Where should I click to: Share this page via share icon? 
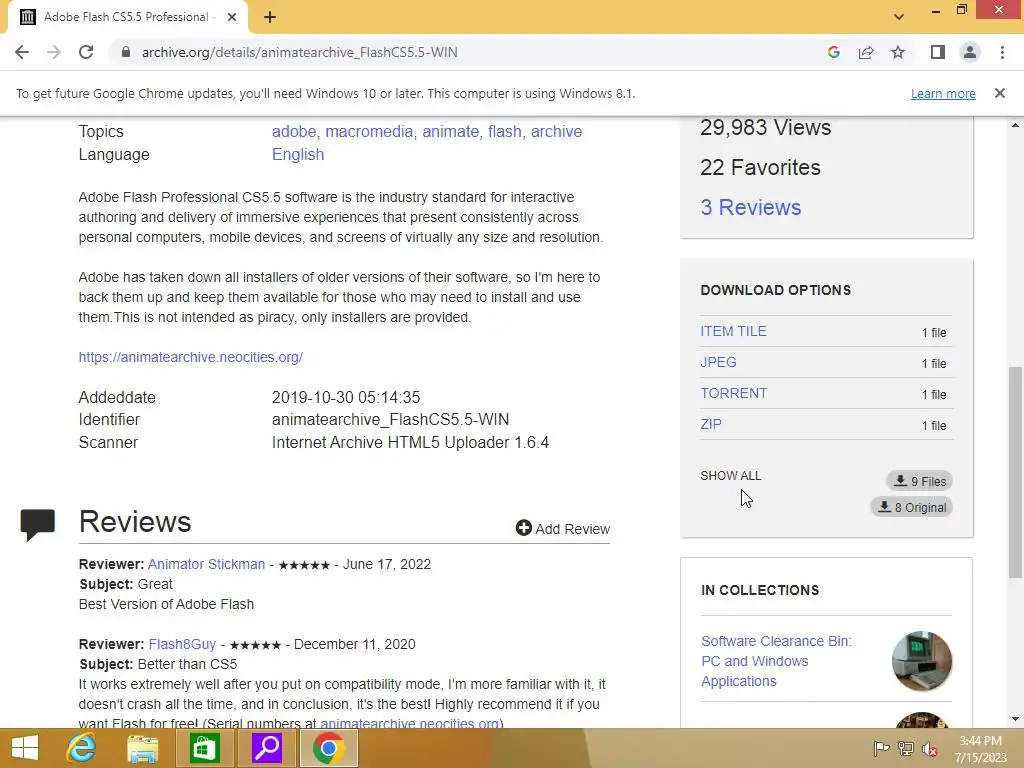click(x=866, y=52)
